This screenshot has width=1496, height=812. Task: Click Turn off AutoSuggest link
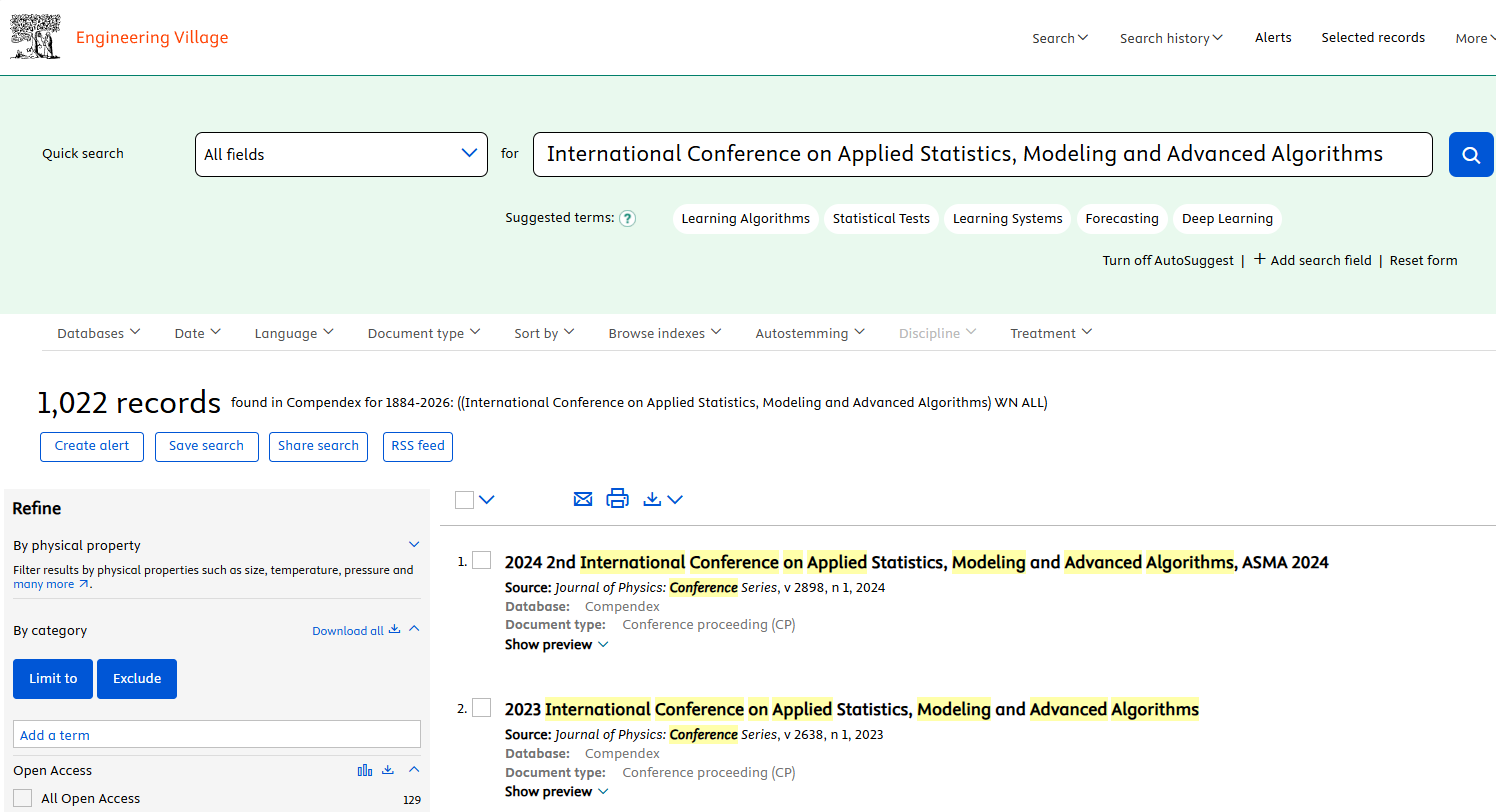(x=1168, y=260)
